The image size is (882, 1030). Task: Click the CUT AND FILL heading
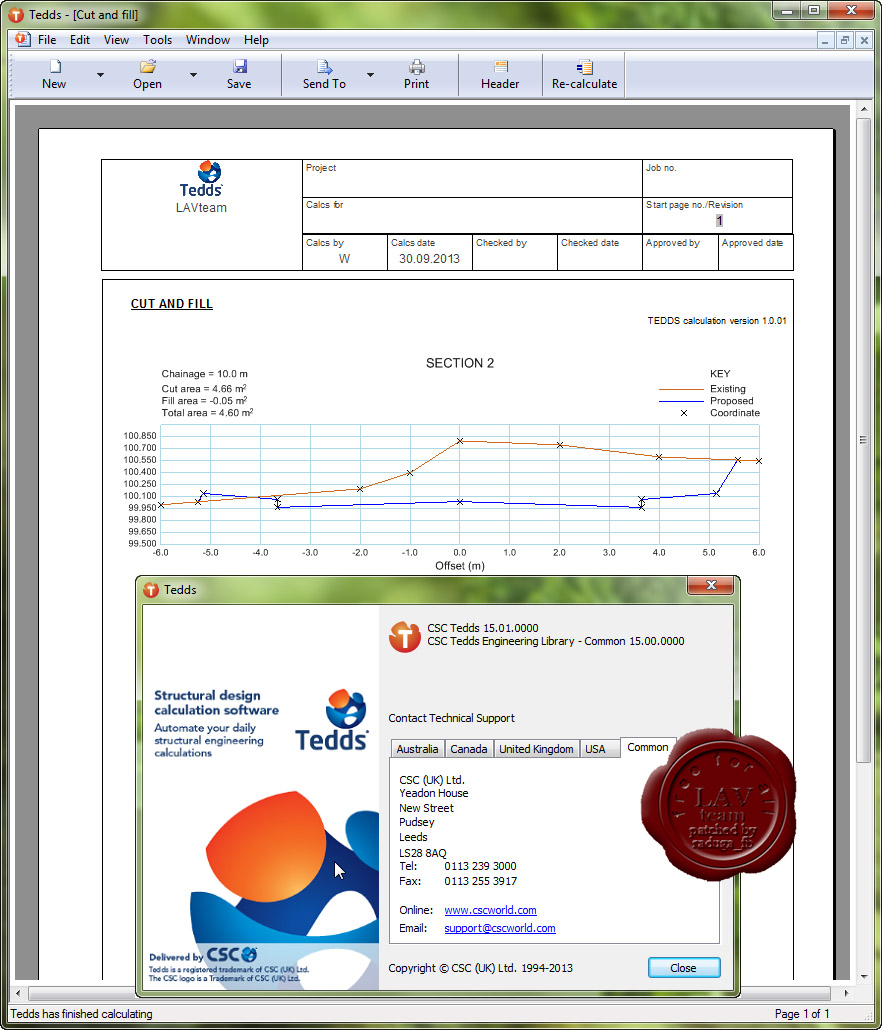click(x=171, y=303)
